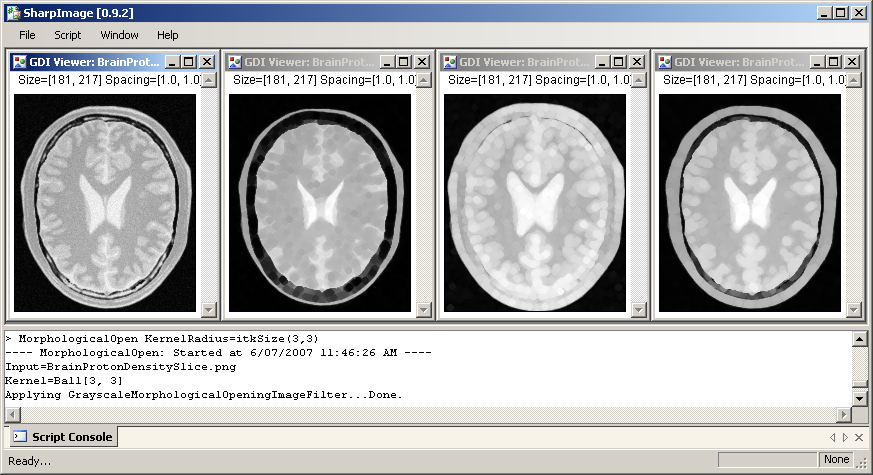The image size is (873, 475).
Task: Click the second GDI Viewer window icon
Action: click(234, 62)
